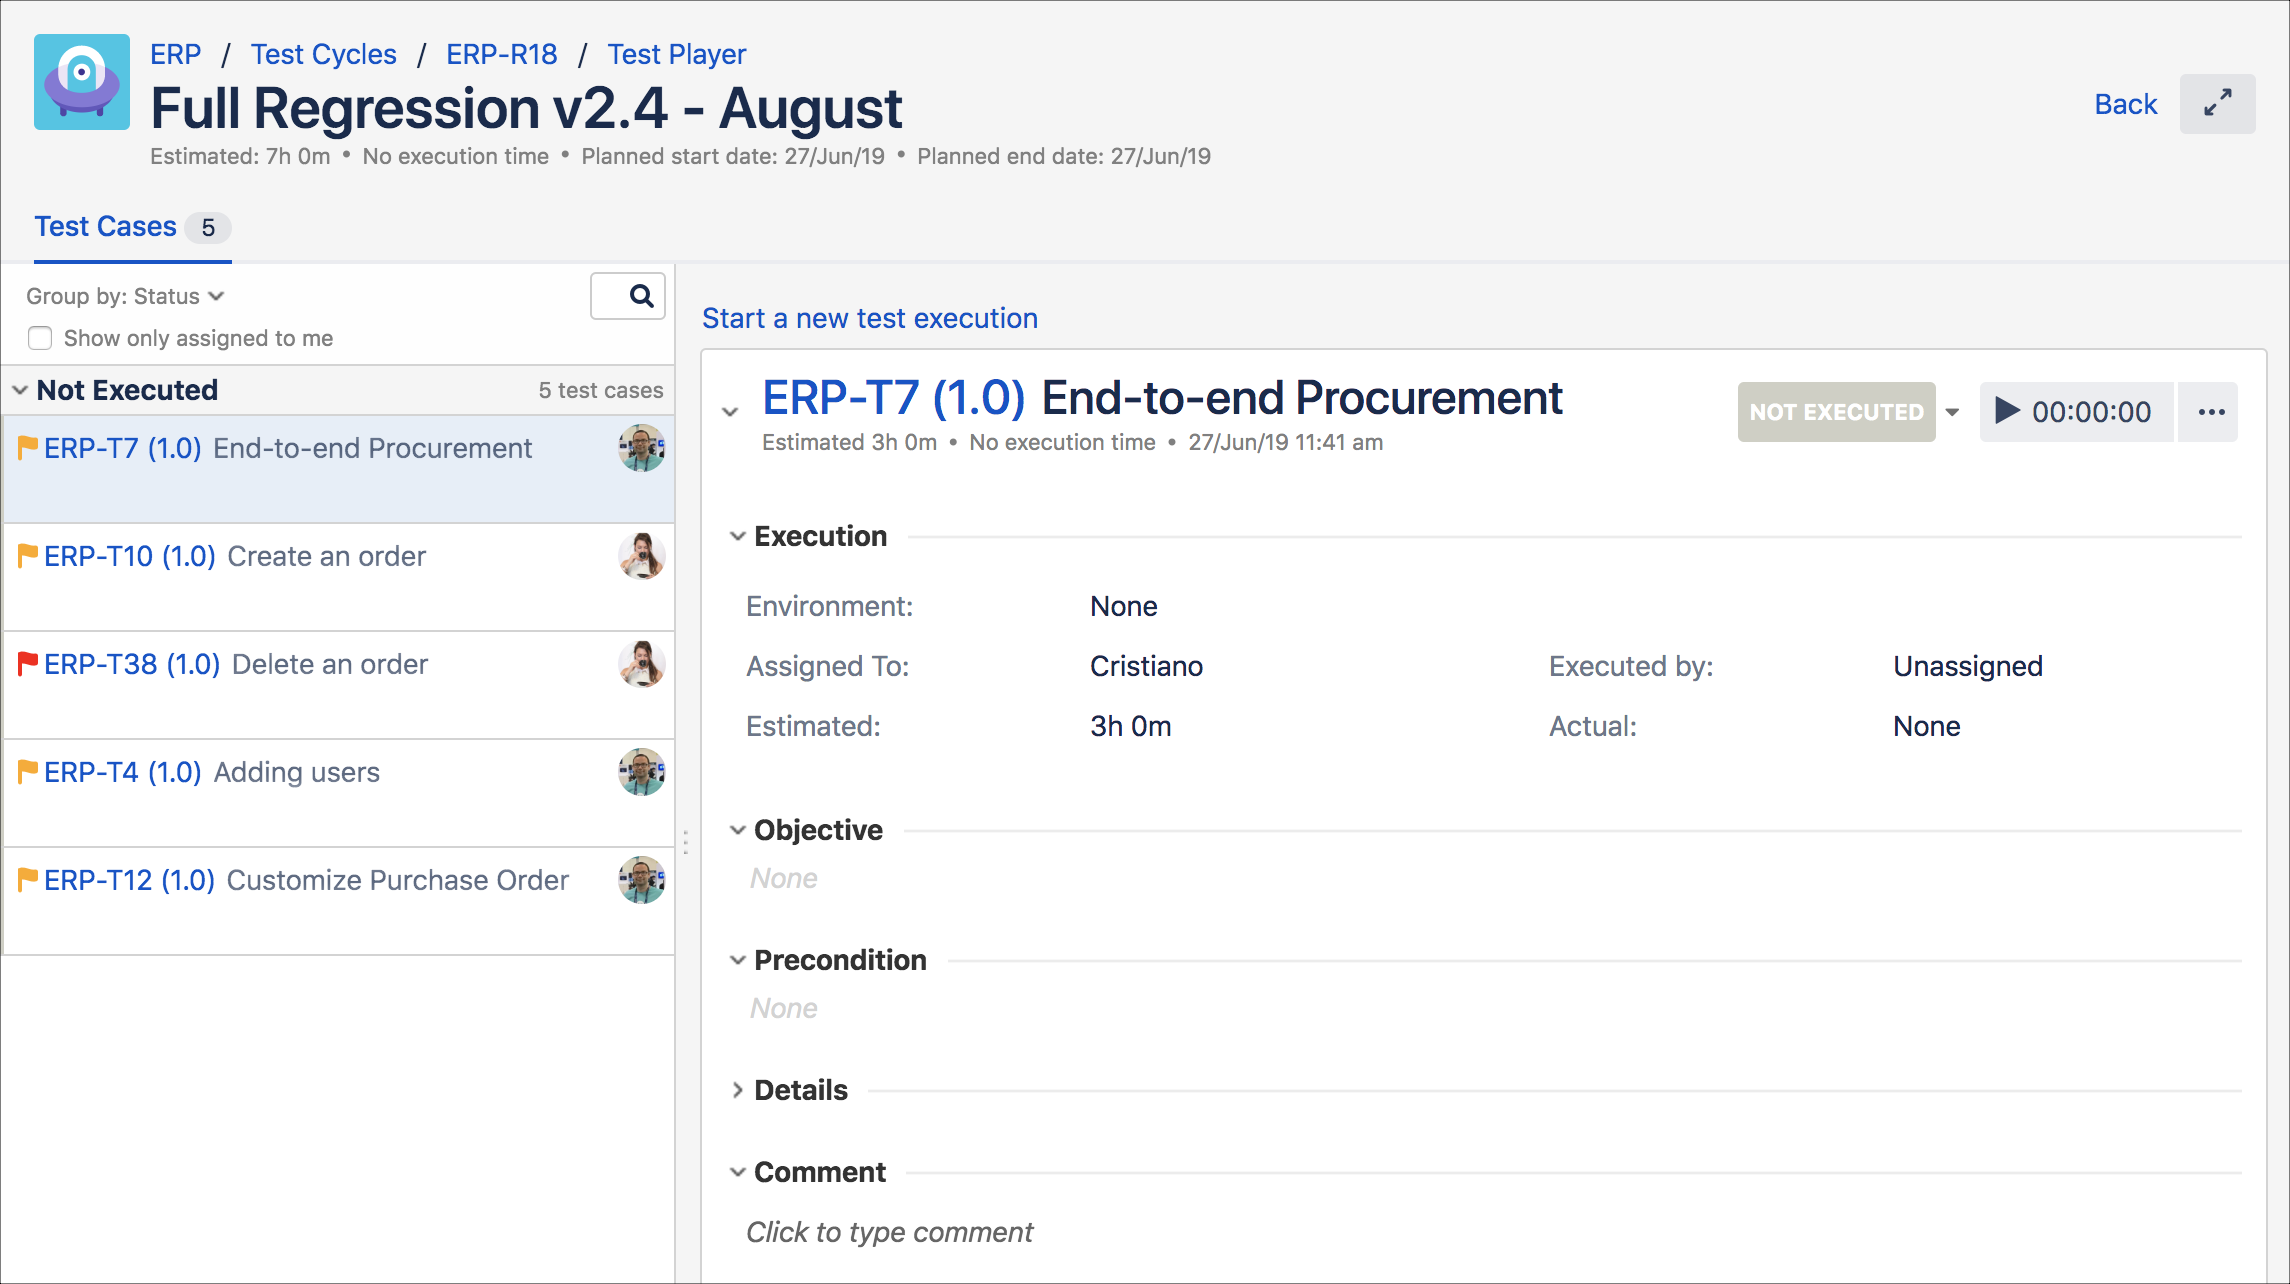Select the Test Cases tab
The height and width of the screenshot is (1284, 2290).
tap(106, 227)
